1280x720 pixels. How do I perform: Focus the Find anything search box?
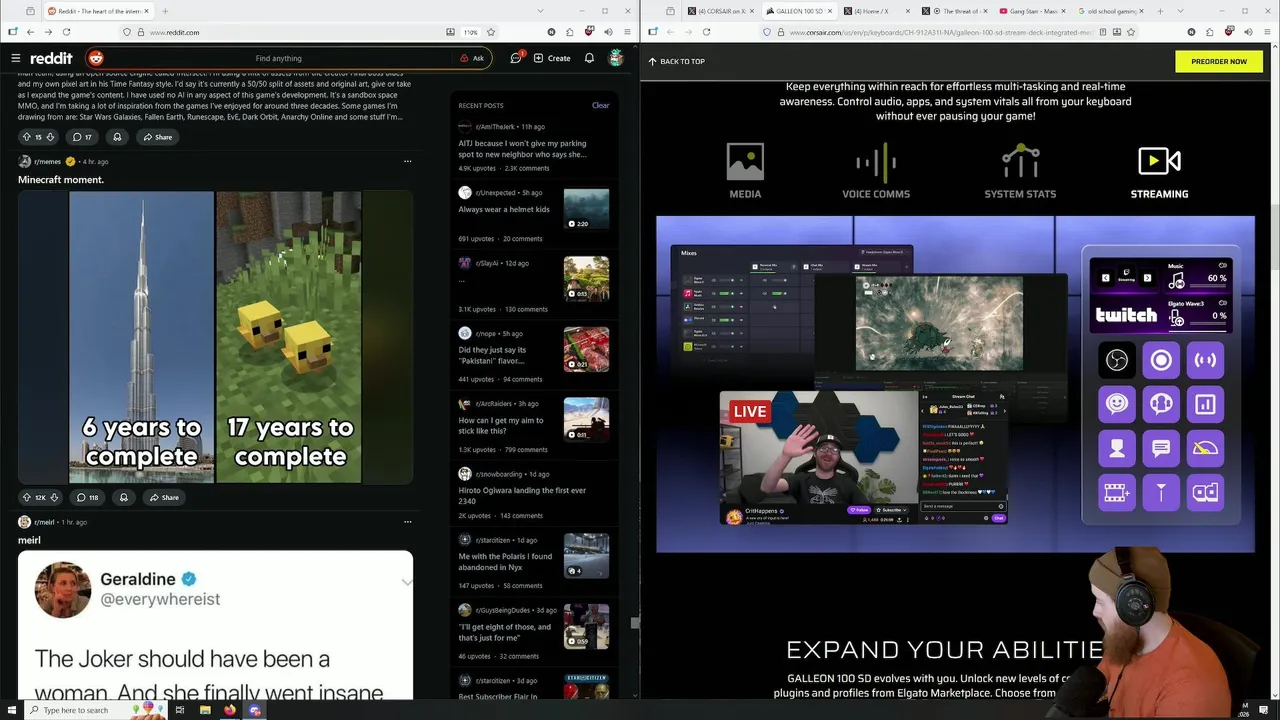coord(278,58)
